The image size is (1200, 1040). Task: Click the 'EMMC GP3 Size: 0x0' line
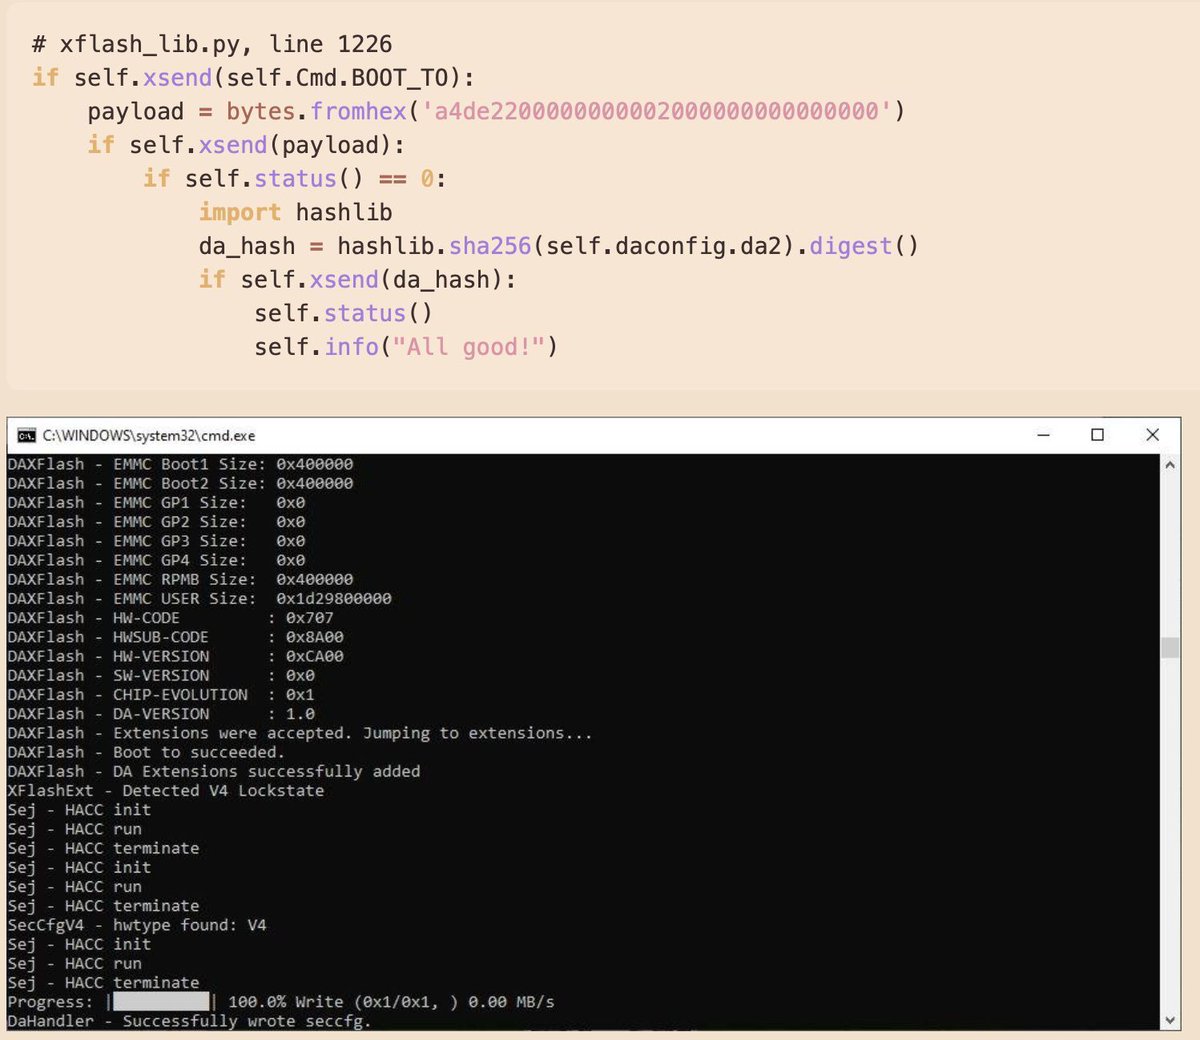tap(156, 540)
